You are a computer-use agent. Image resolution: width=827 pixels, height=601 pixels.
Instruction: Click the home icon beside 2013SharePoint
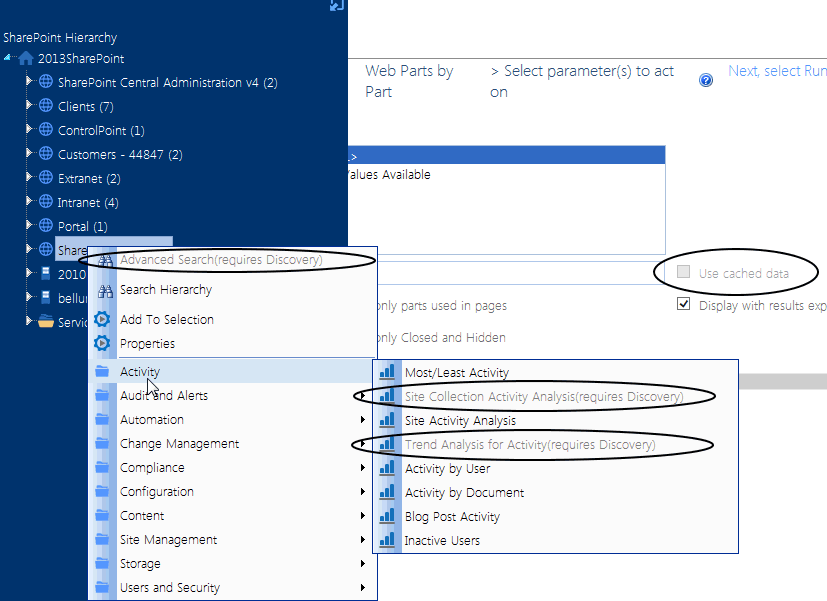[26, 57]
